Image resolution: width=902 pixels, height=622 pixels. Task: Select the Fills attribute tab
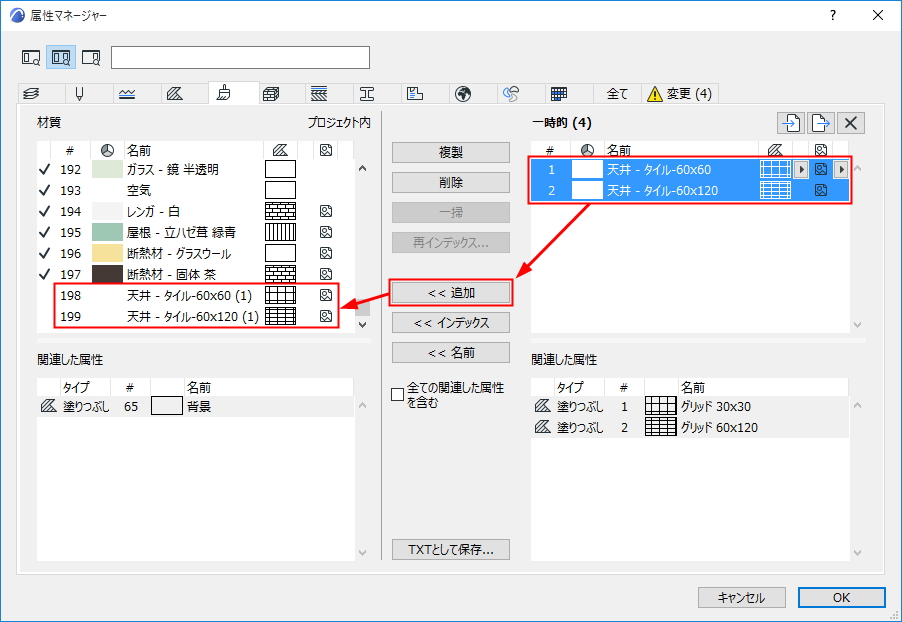[175, 94]
